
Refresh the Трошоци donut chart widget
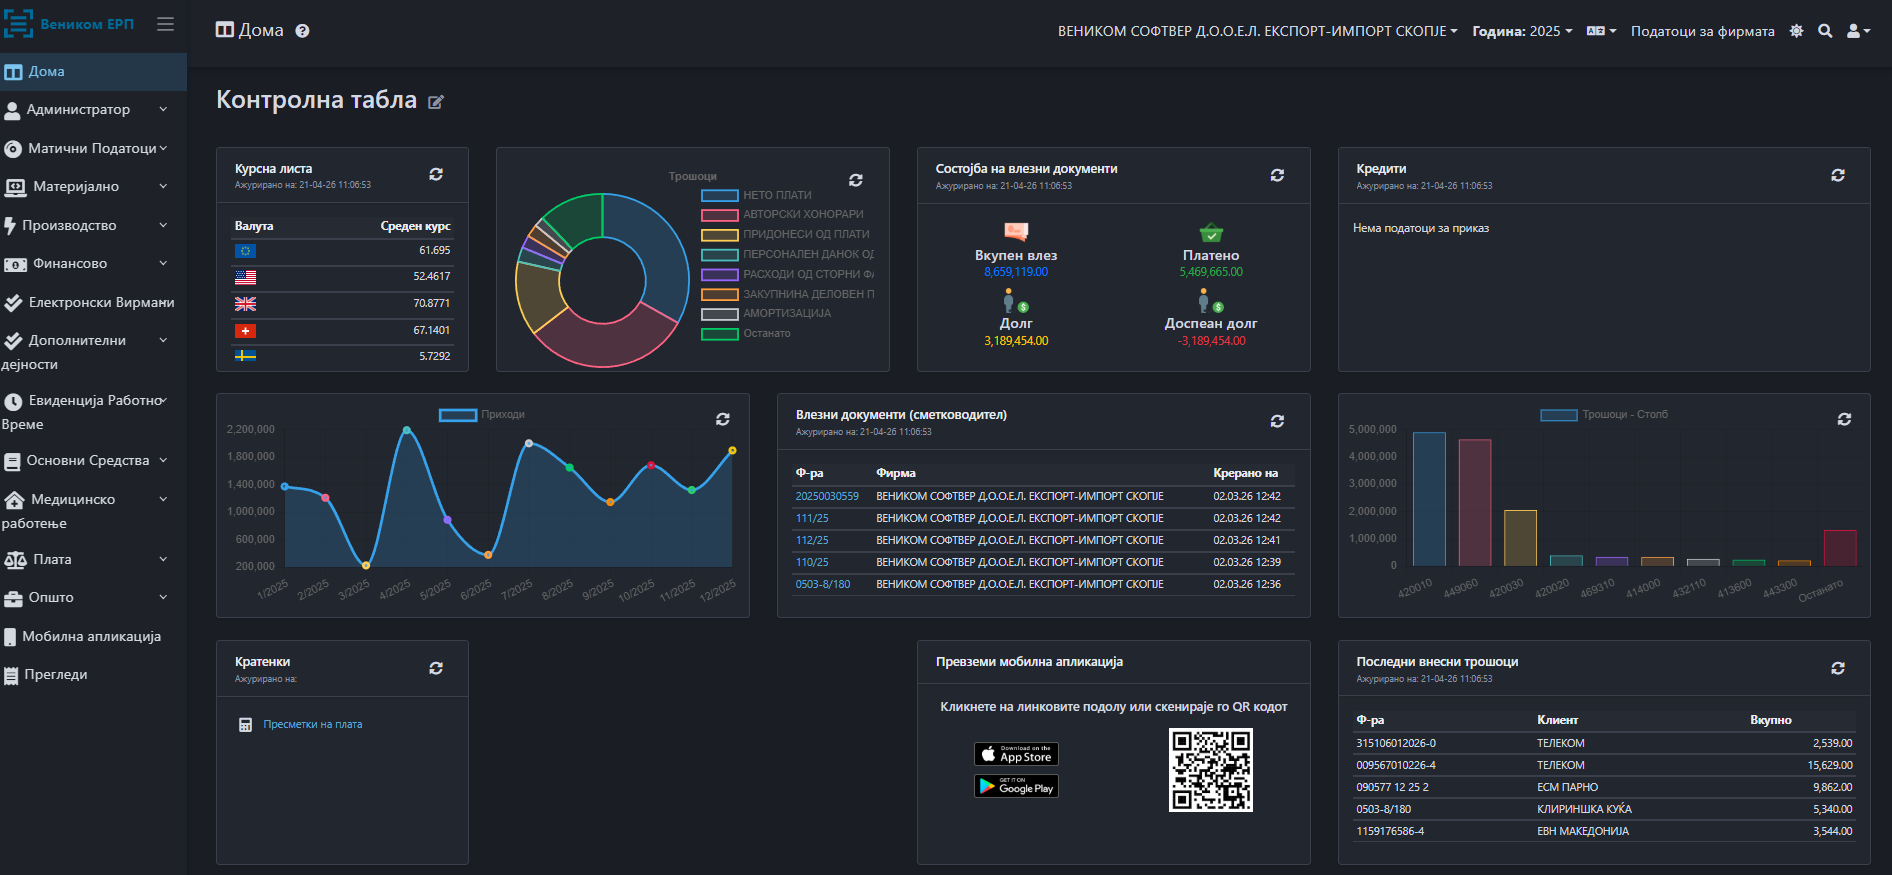click(x=856, y=180)
